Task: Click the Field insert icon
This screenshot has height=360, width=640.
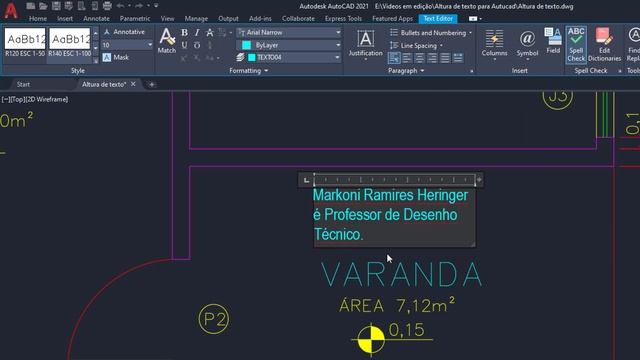Action: (x=553, y=41)
